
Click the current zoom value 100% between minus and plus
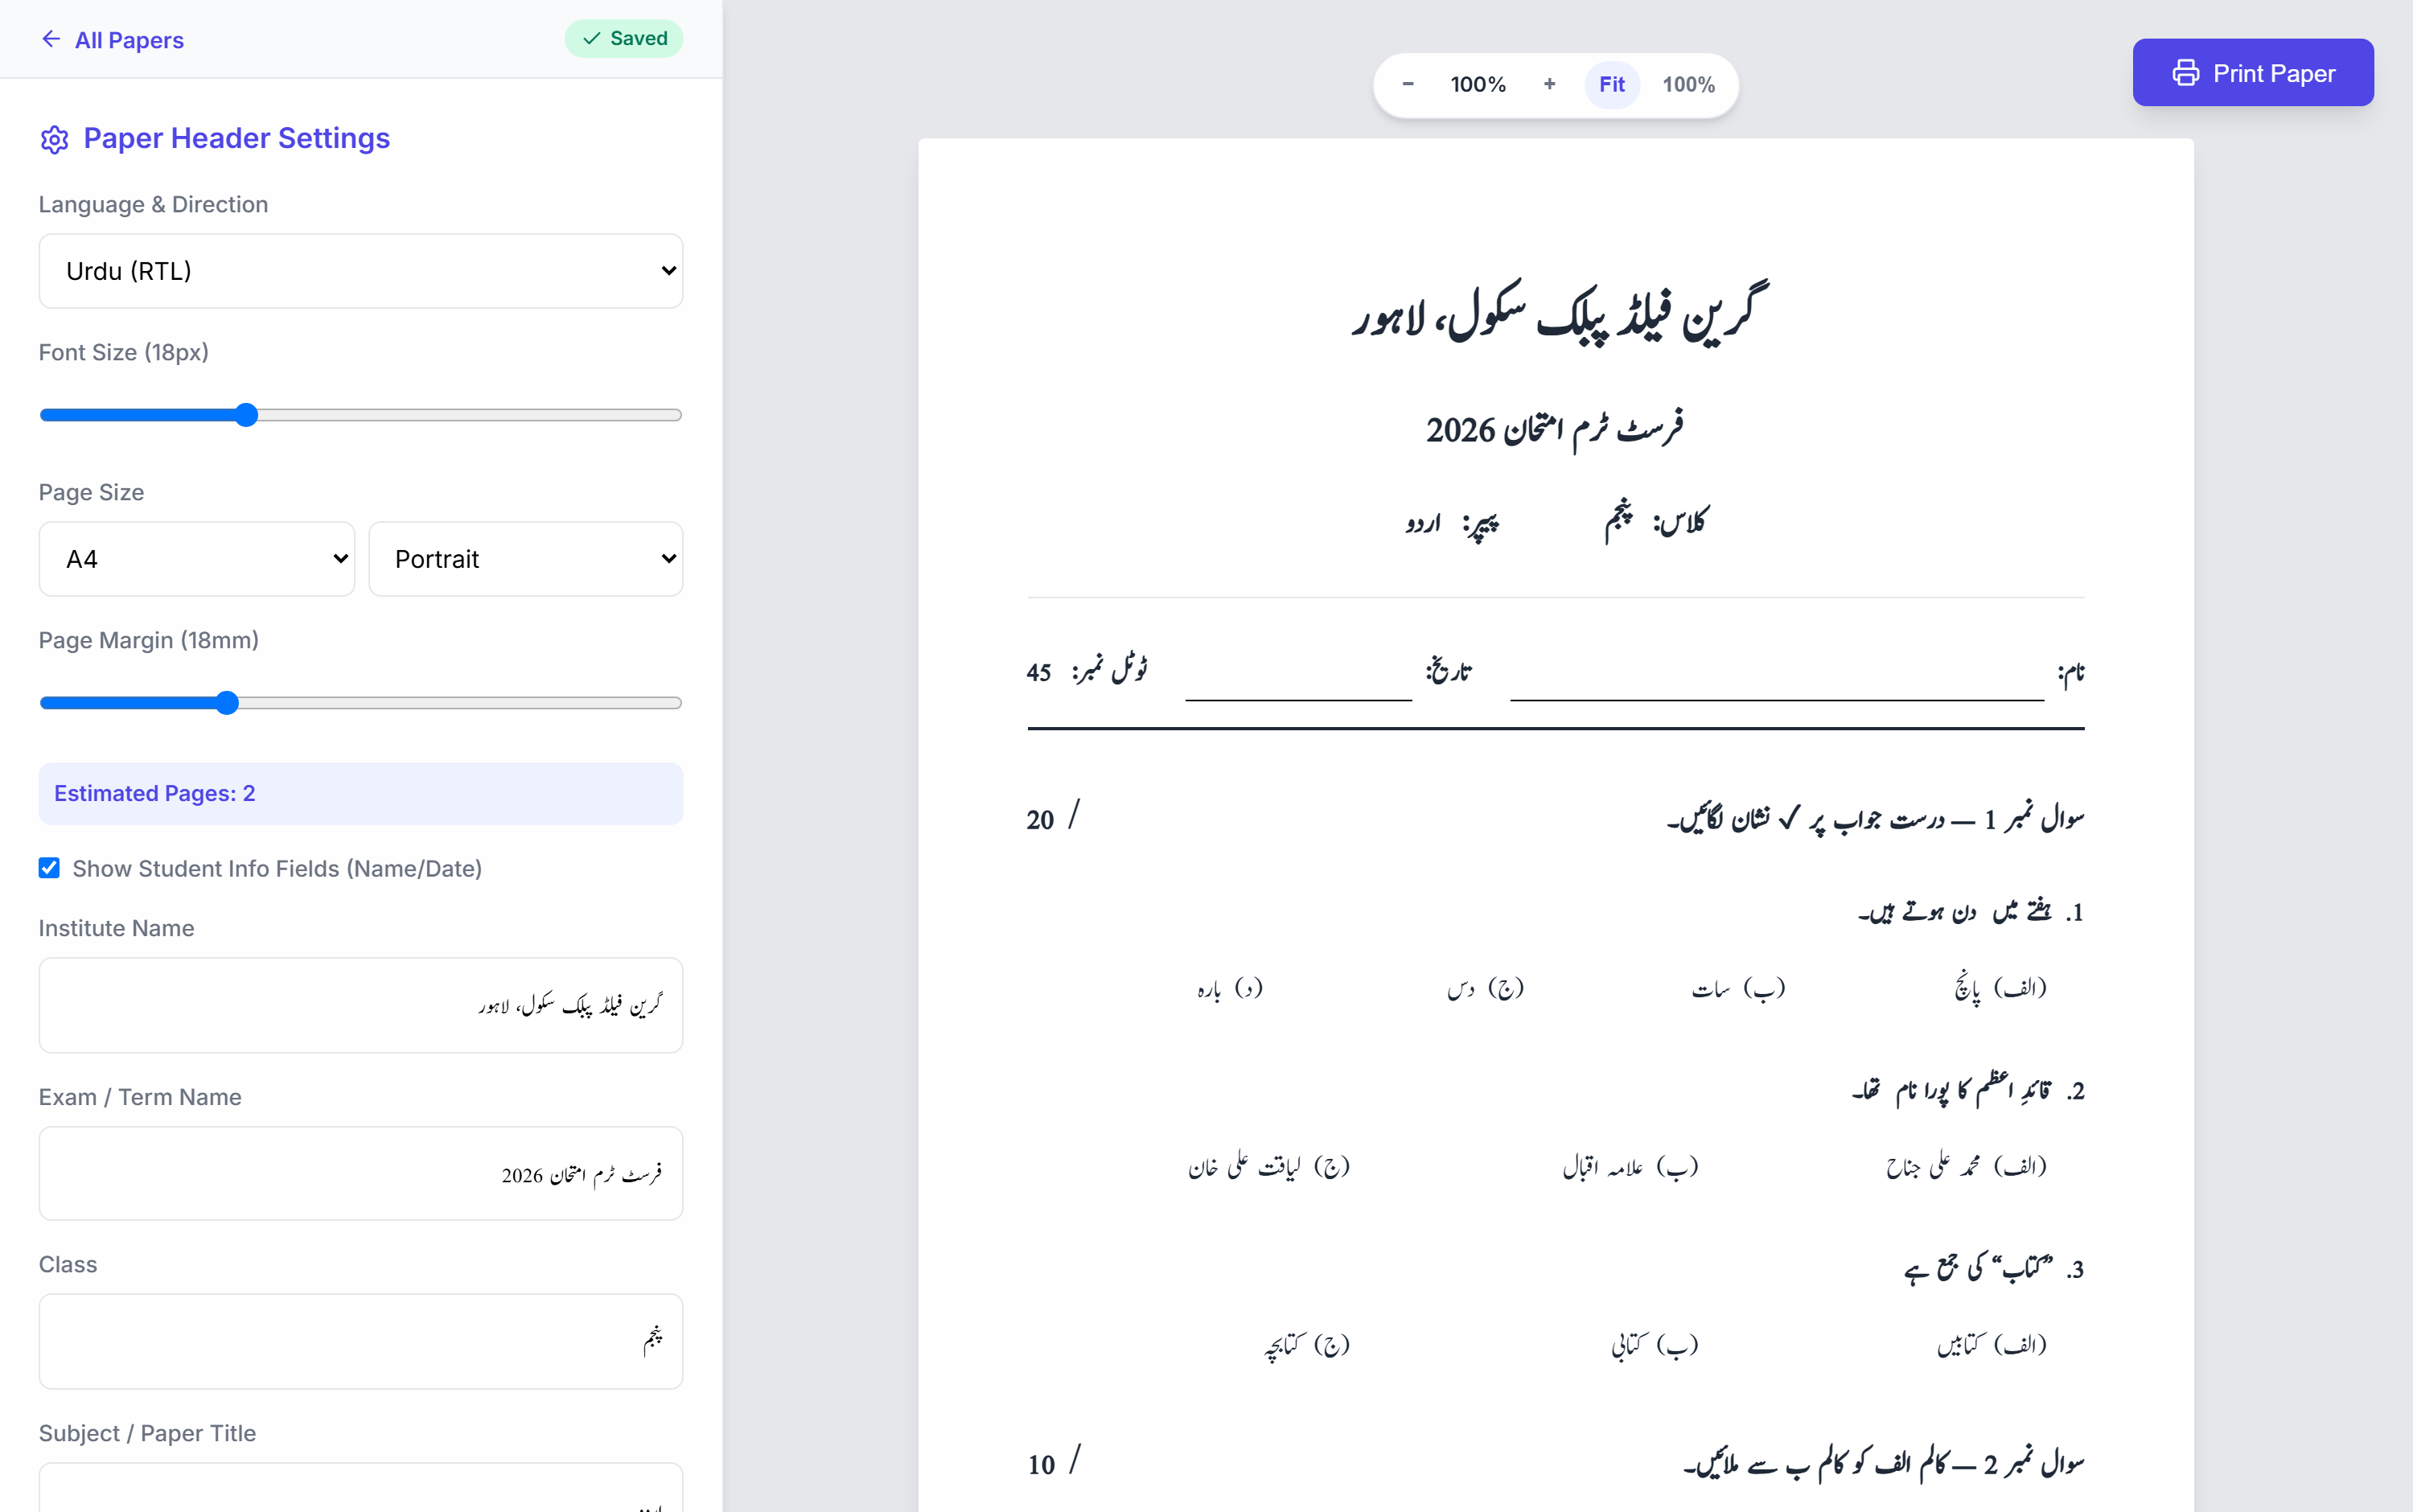click(1478, 84)
